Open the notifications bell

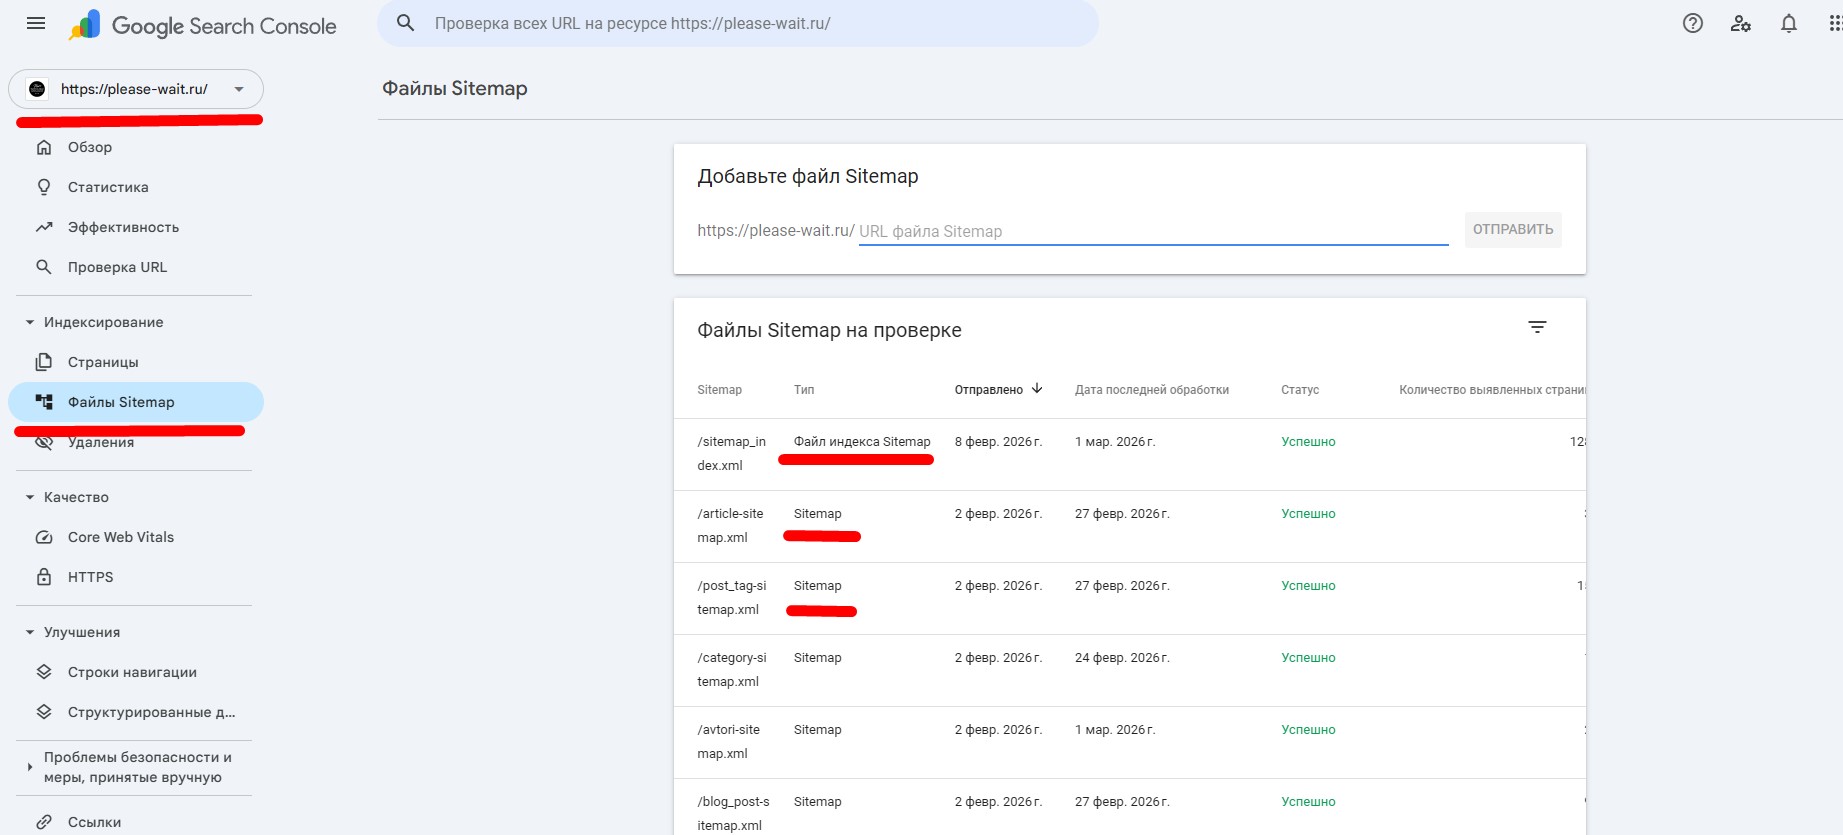pos(1789,24)
